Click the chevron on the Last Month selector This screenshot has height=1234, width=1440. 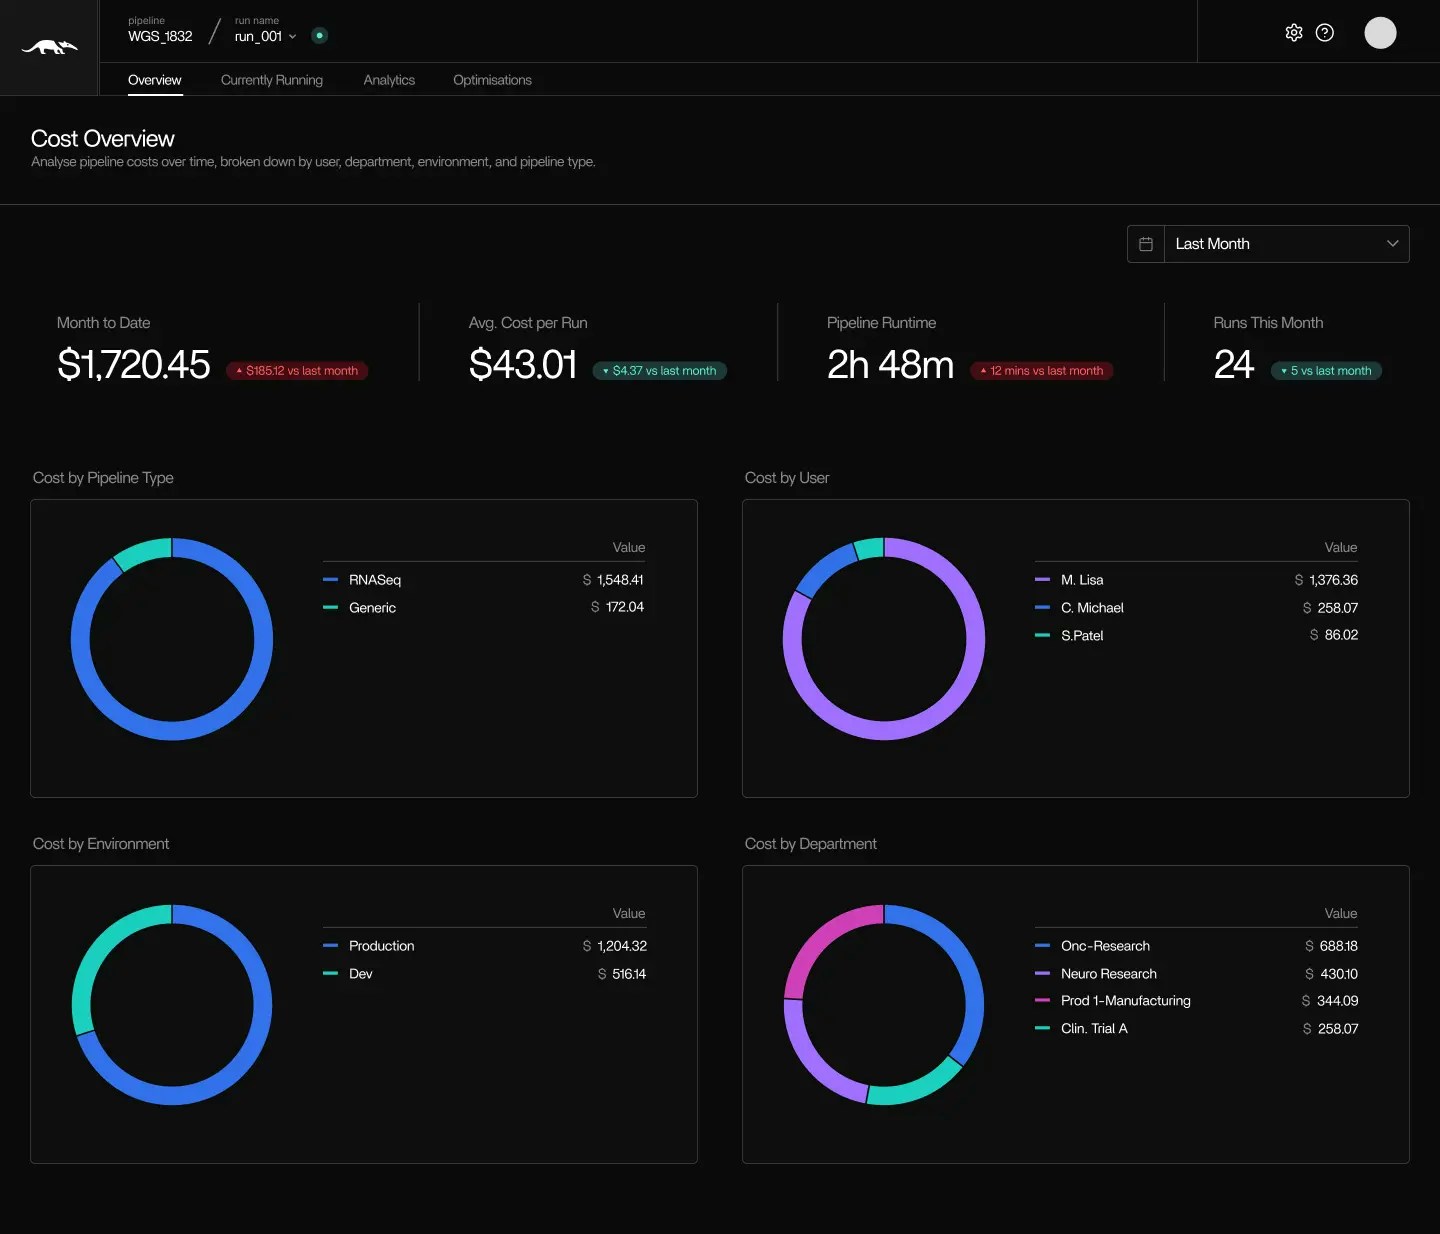point(1391,243)
